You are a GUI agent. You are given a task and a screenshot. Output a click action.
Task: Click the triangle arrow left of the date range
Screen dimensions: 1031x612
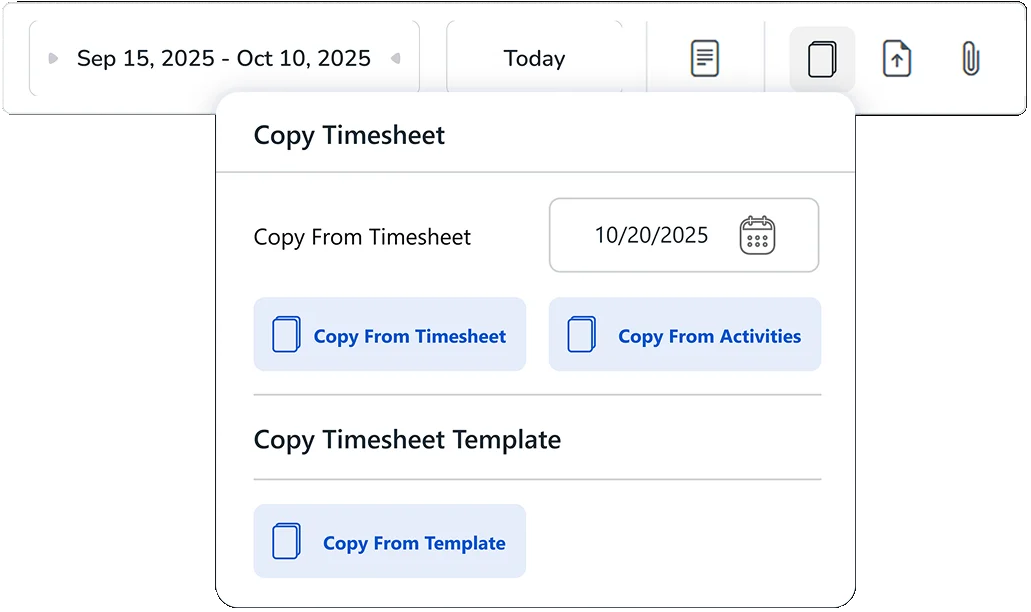tap(53, 59)
